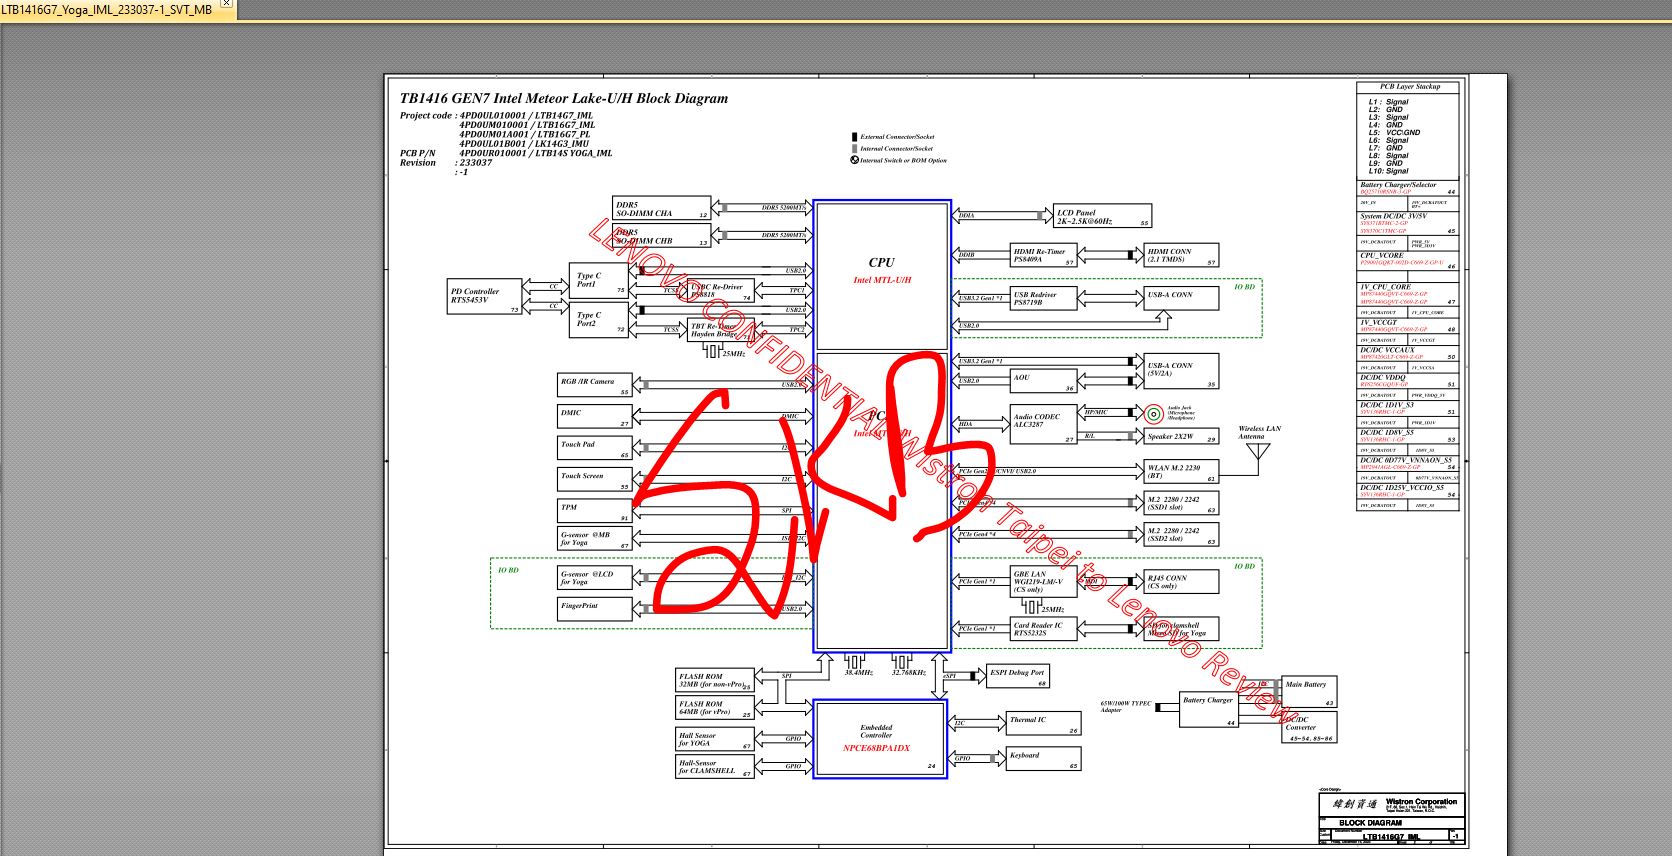Click the "G-sensor @LCD for Yoga" block
This screenshot has height=856, width=1672.
pyautogui.click(x=595, y=578)
